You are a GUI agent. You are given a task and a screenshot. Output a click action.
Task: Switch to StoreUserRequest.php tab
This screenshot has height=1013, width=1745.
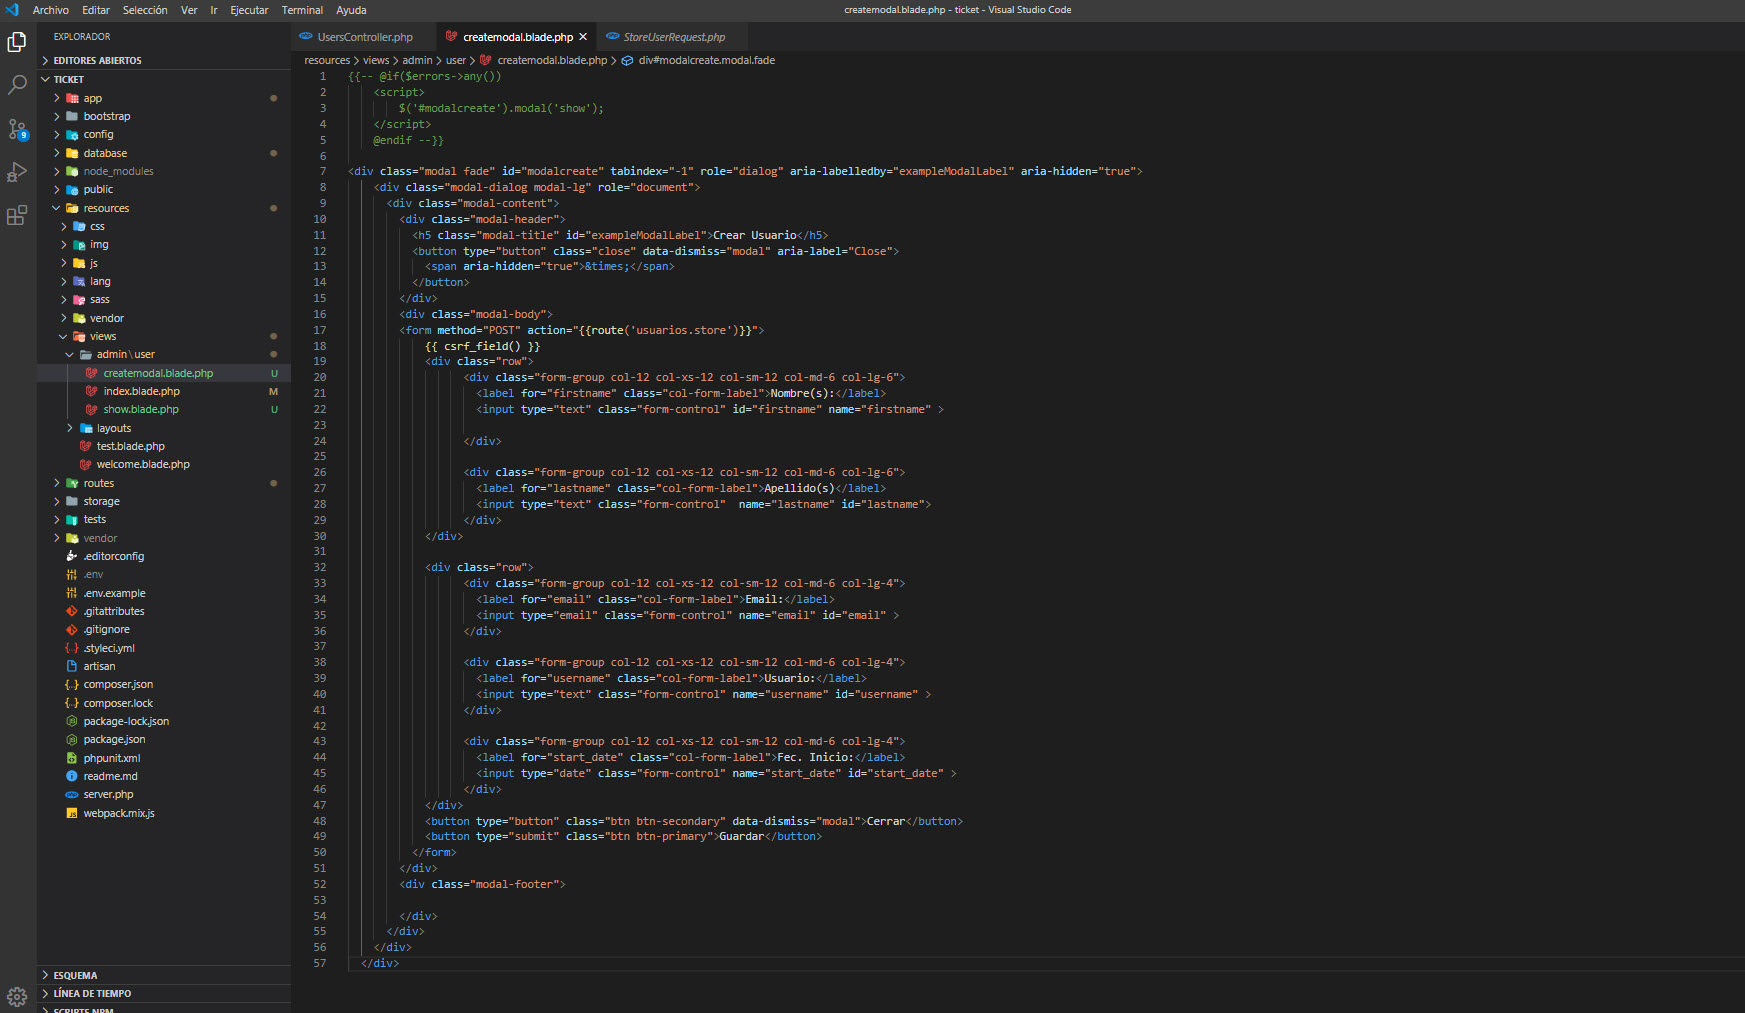pyautogui.click(x=674, y=37)
